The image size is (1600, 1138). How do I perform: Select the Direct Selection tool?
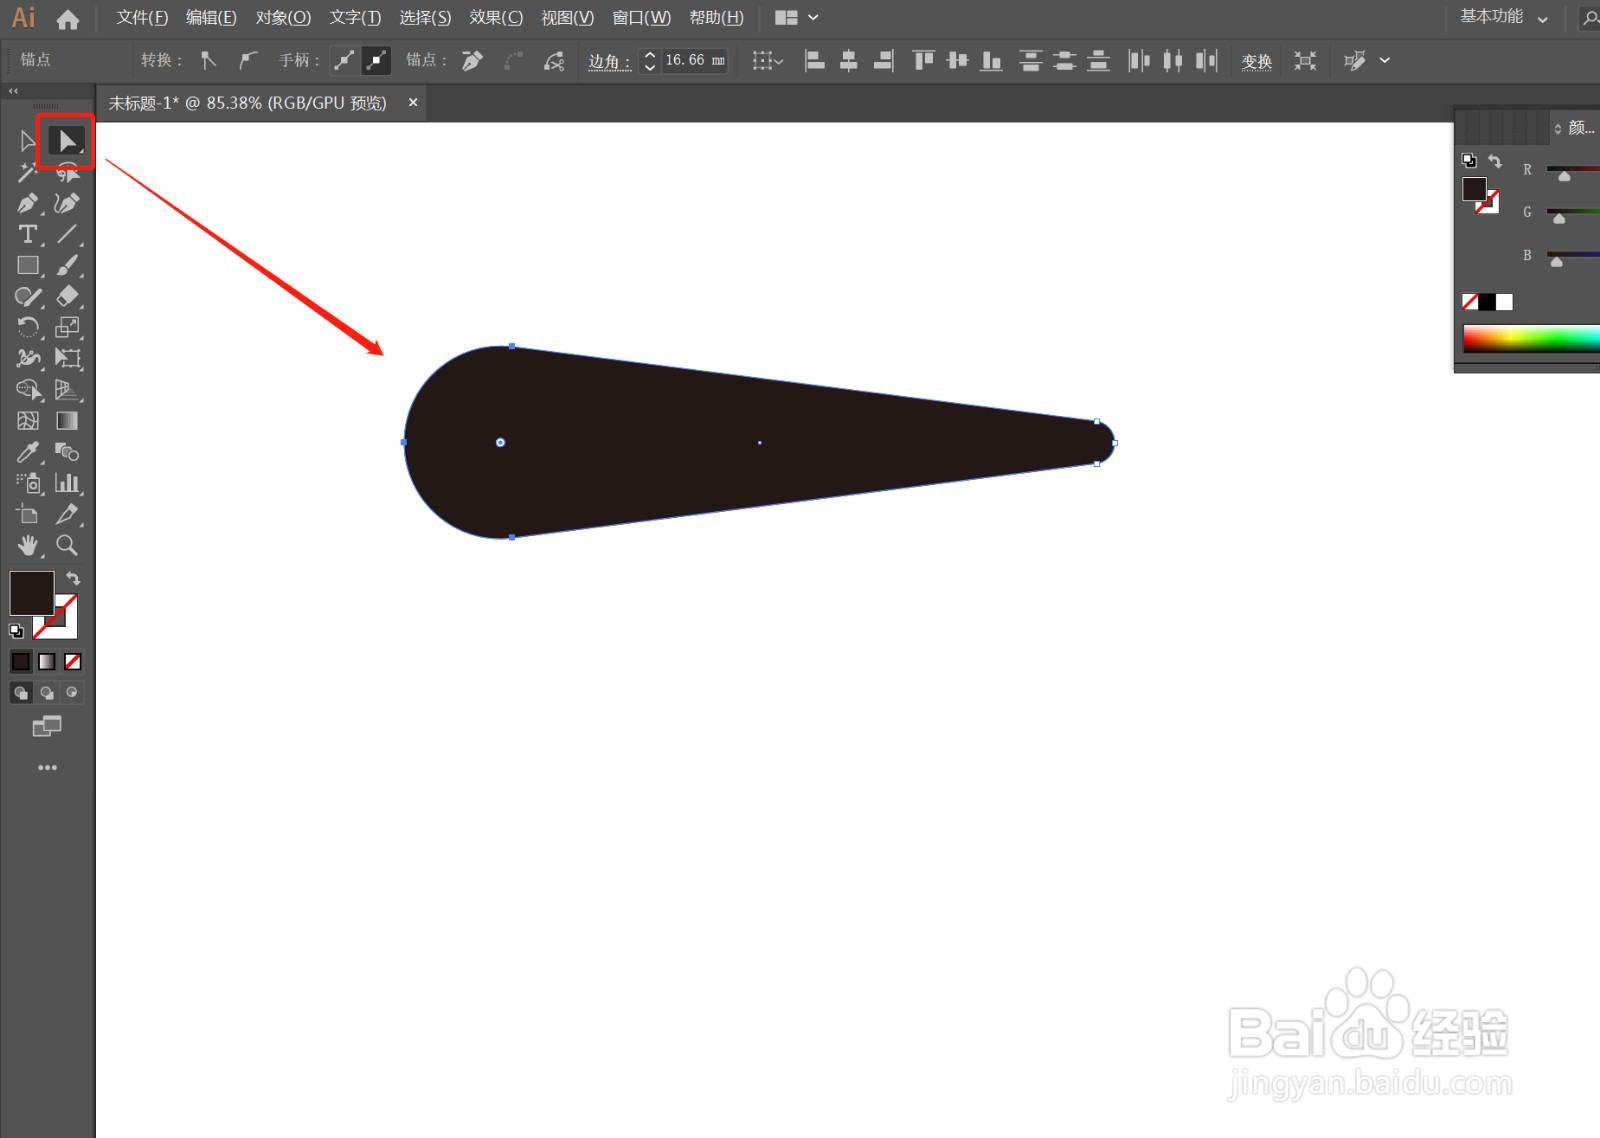[66, 141]
